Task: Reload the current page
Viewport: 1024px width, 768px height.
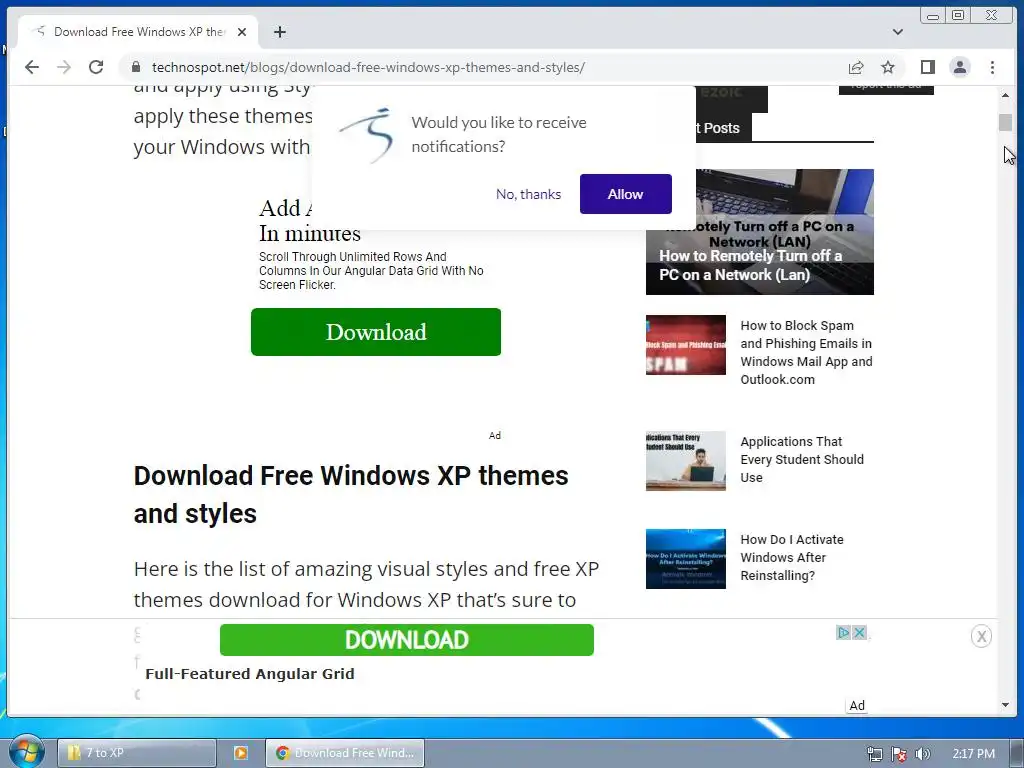Action: click(x=96, y=67)
